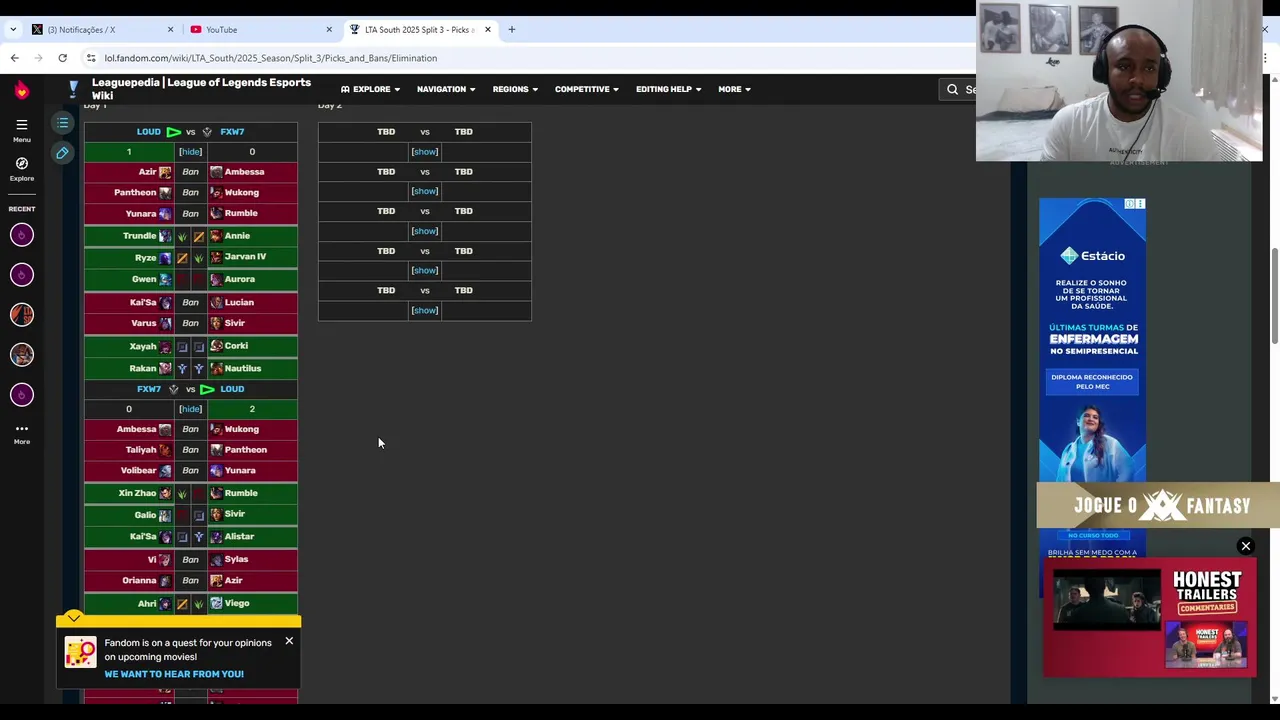Open Leaguepedia wiki title link

pos(201,89)
